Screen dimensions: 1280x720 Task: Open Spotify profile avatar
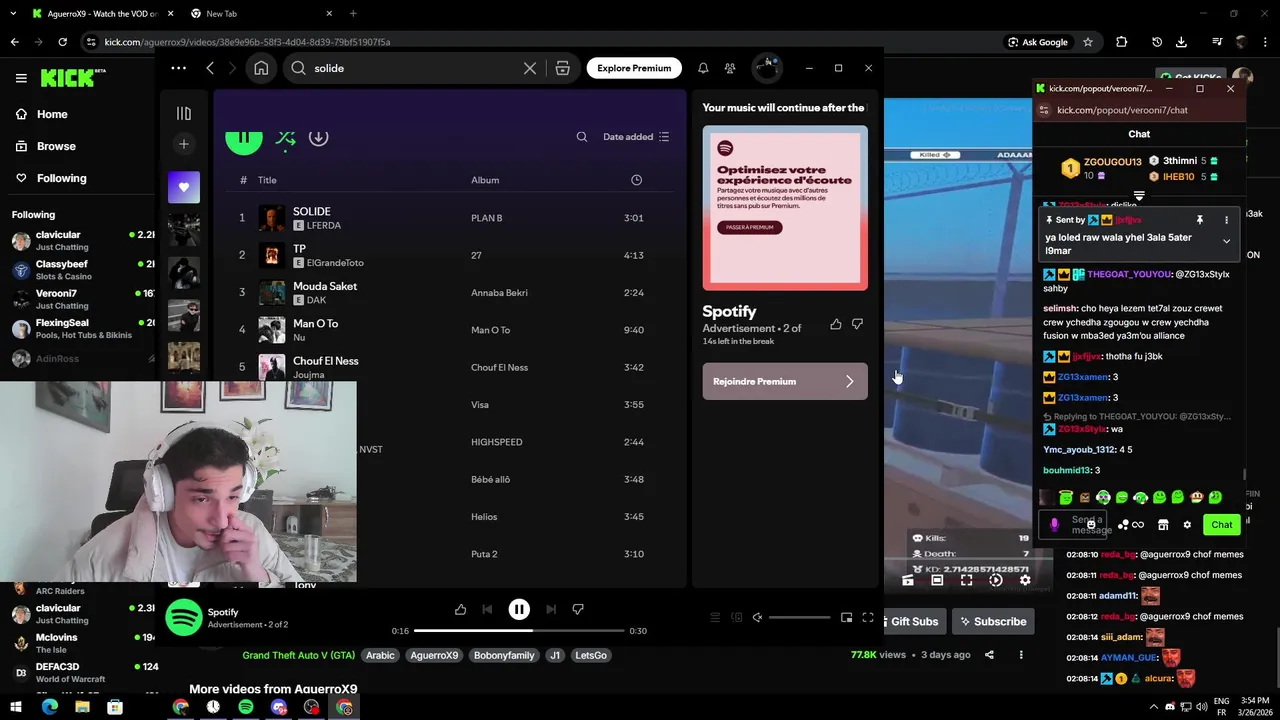click(x=767, y=67)
